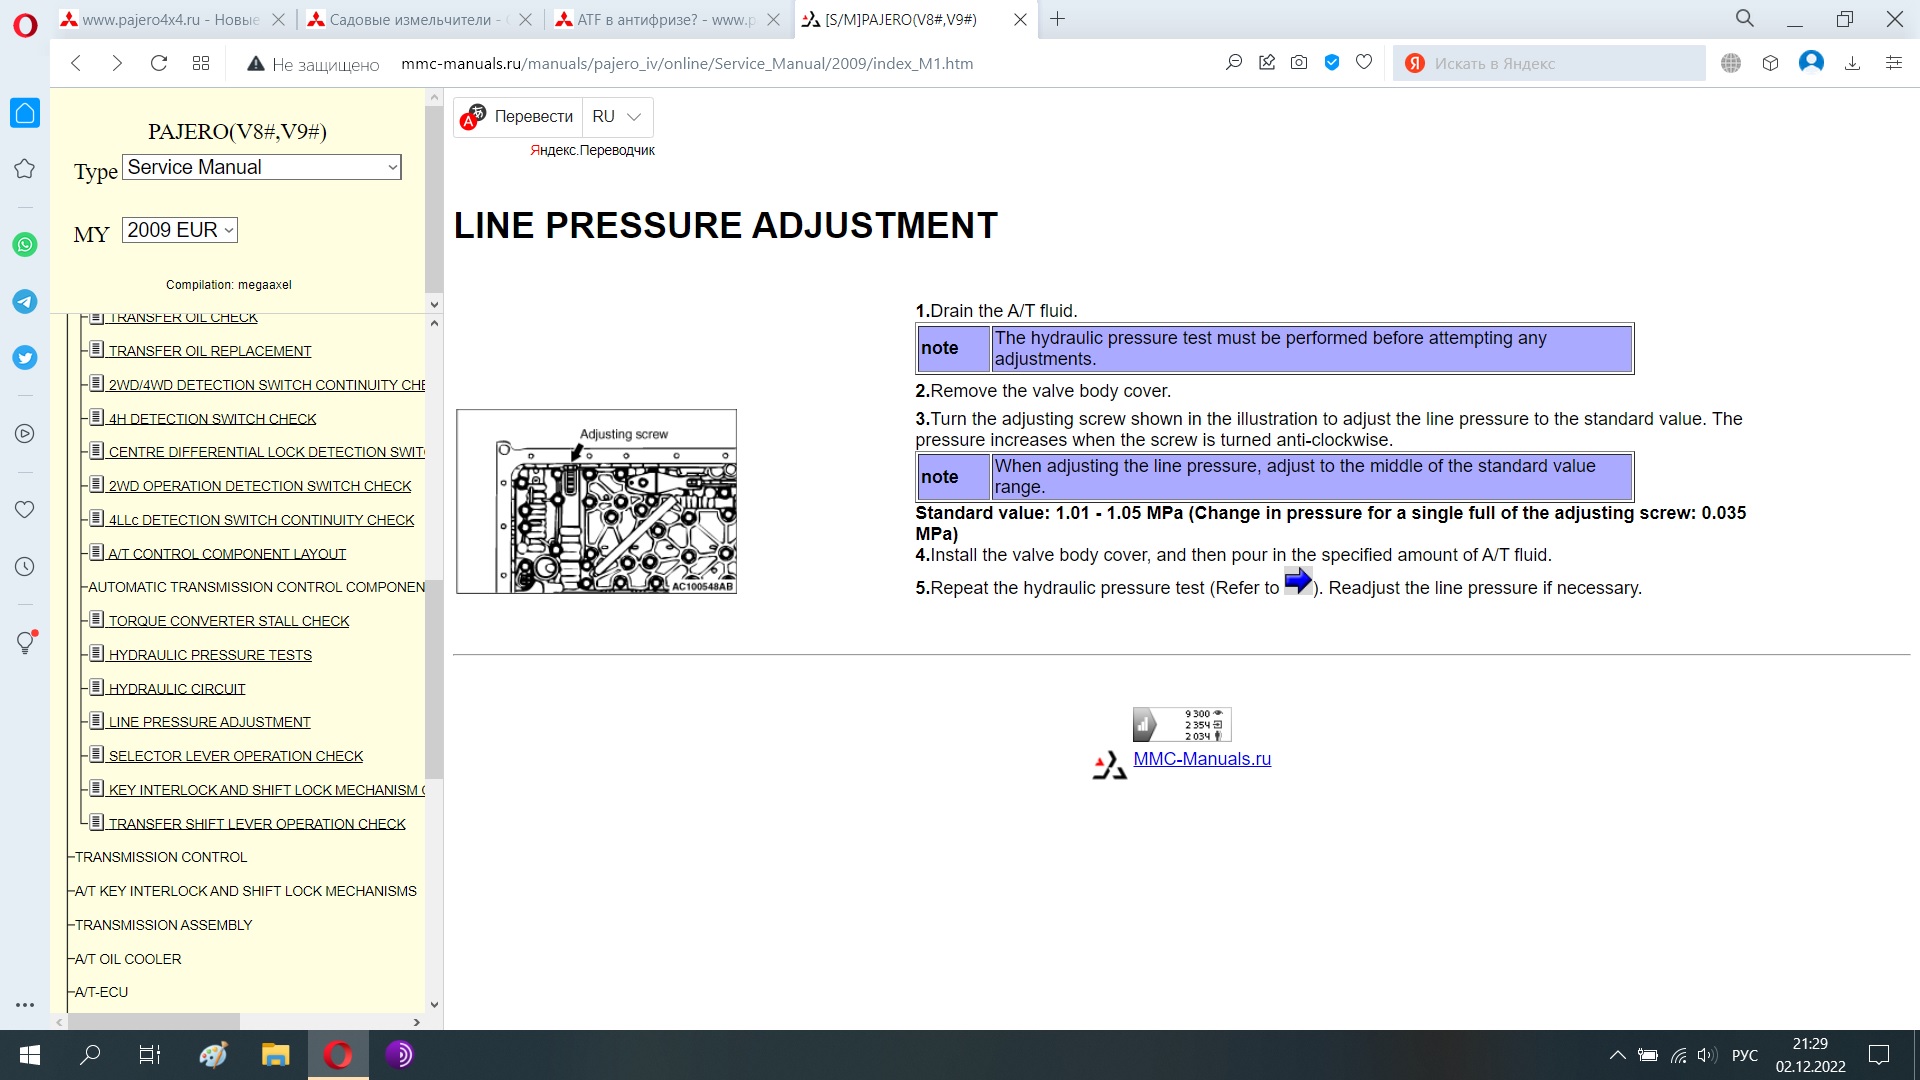Screen dimensions: 1920x1080
Task: Open the MY 2009 EUR dropdown
Action: (180, 230)
